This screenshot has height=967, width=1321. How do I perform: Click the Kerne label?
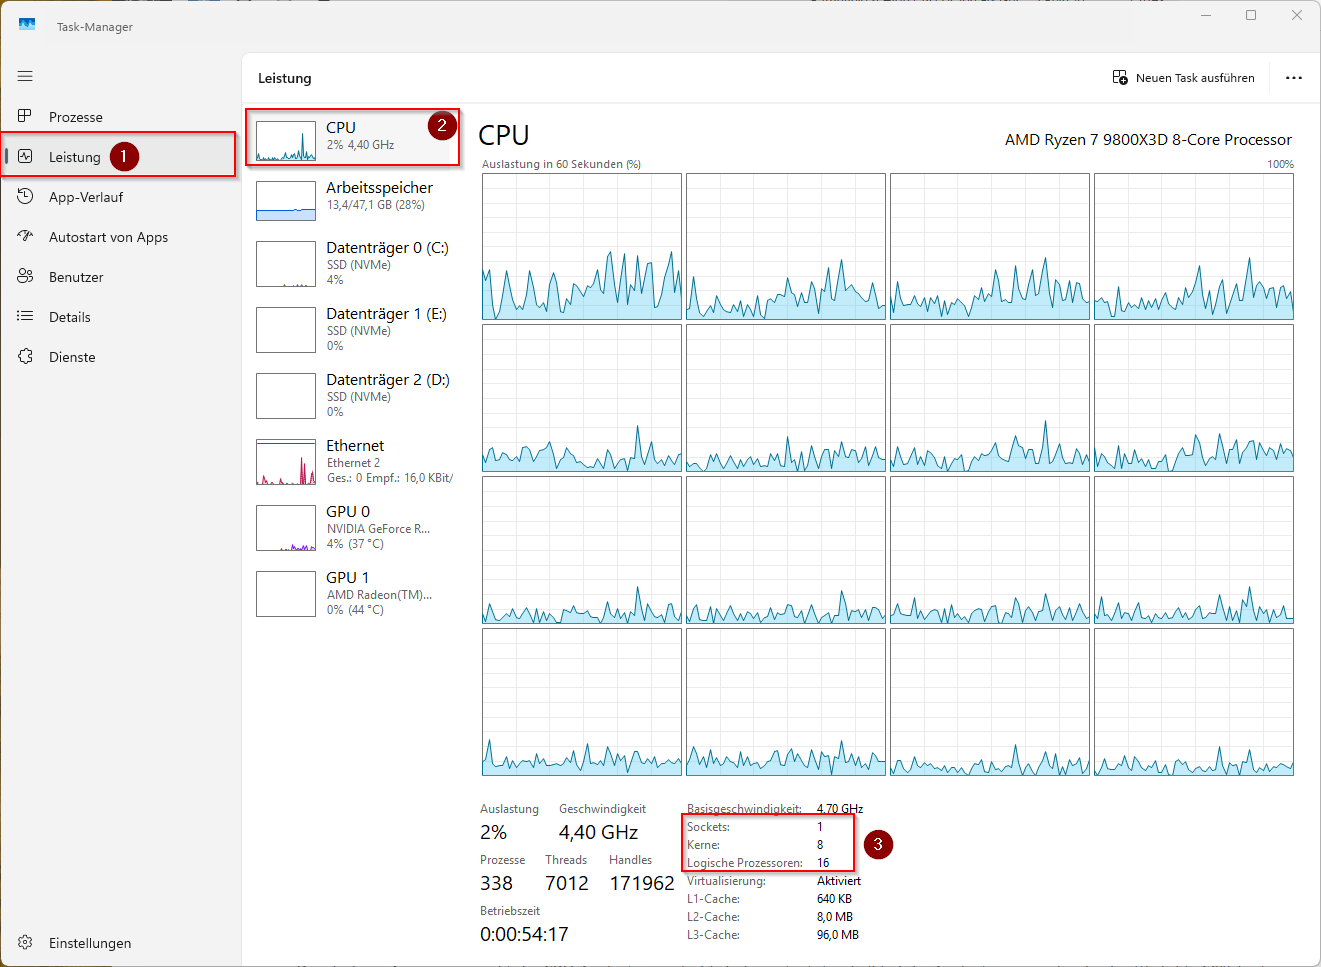click(703, 845)
